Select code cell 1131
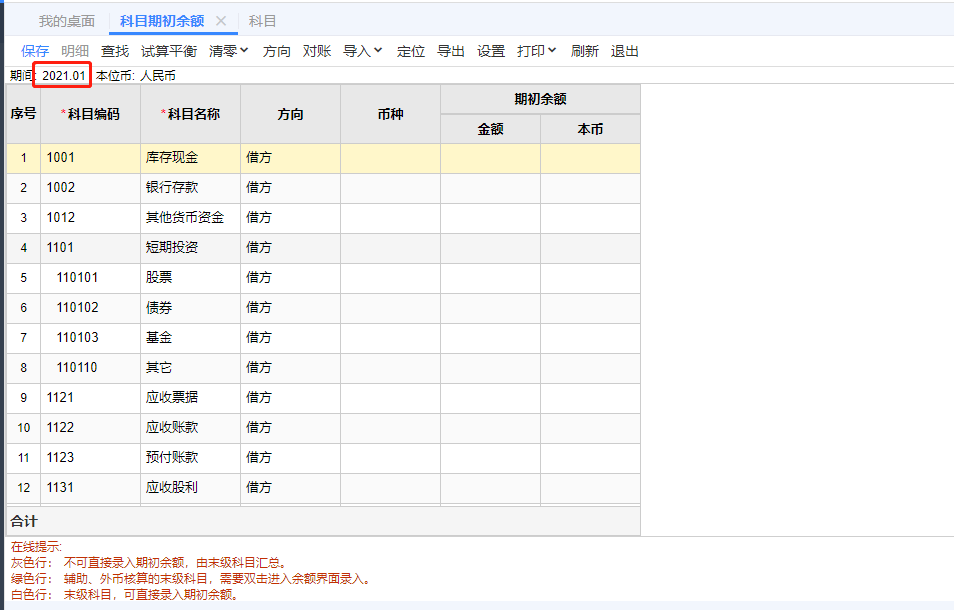The image size is (954, 610). pos(91,488)
